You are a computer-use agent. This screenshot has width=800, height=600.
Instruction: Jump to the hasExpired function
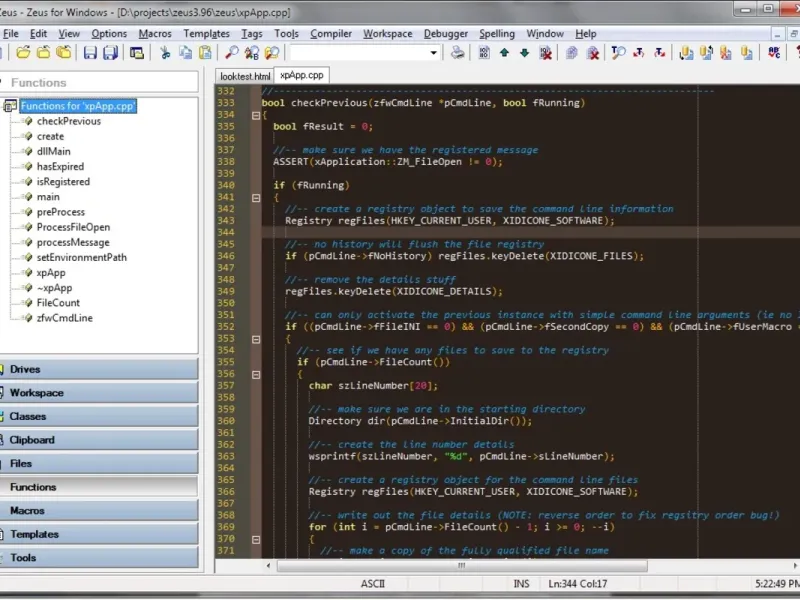click(x=60, y=167)
